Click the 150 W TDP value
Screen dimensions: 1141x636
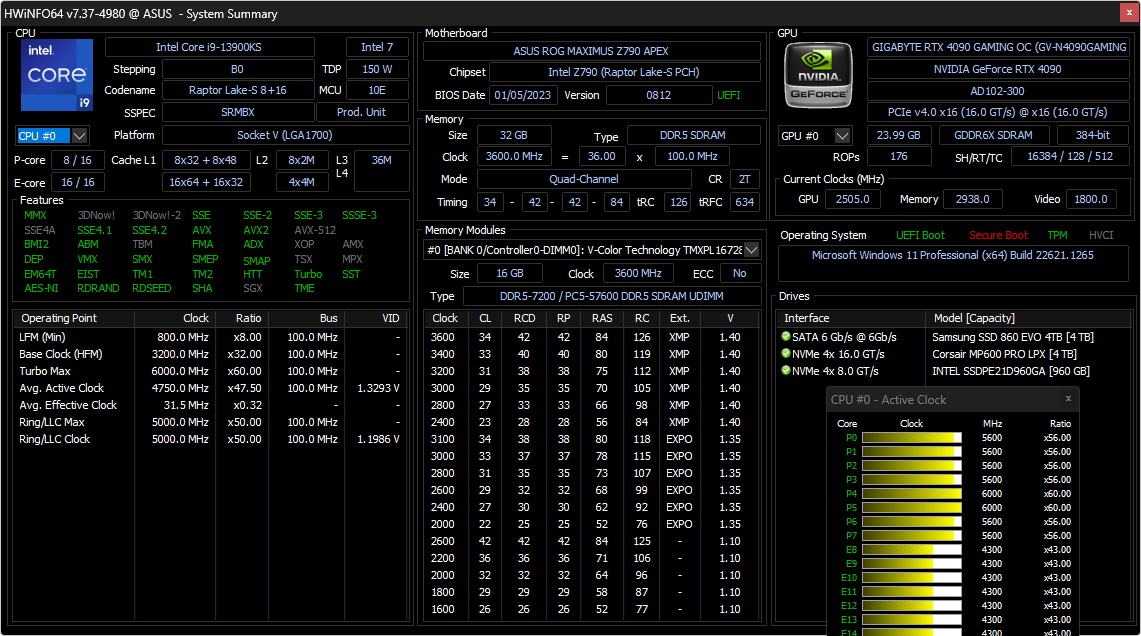[377, 69]
